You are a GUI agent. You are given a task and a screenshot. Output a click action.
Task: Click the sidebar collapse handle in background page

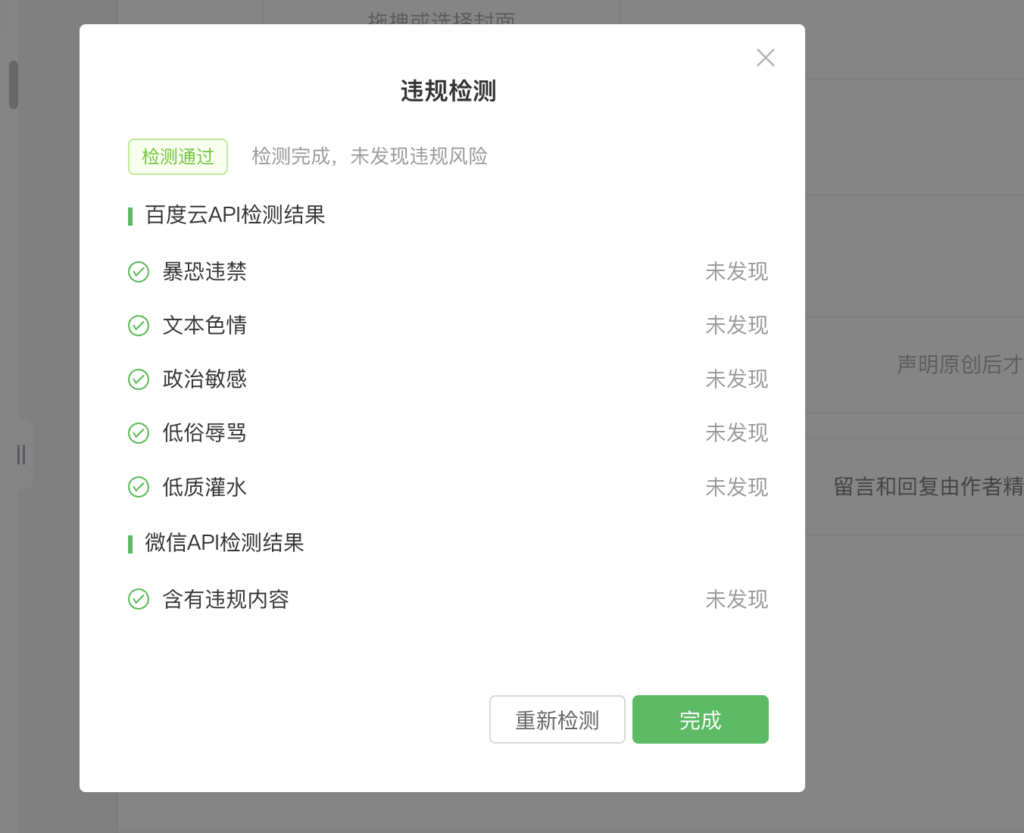click(x=22, y=454)
